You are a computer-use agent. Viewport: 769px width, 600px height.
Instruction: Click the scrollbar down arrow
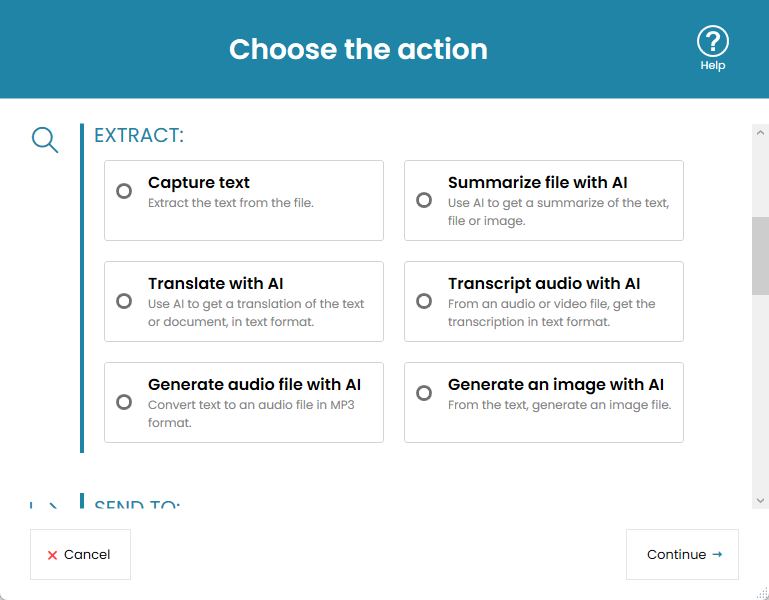click(x=760, y=499)
